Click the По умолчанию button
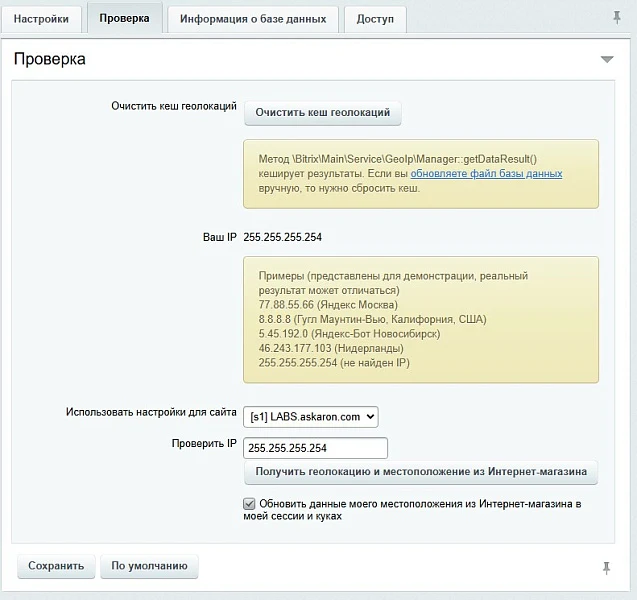The image size is (637, 600). coord(150,566)
